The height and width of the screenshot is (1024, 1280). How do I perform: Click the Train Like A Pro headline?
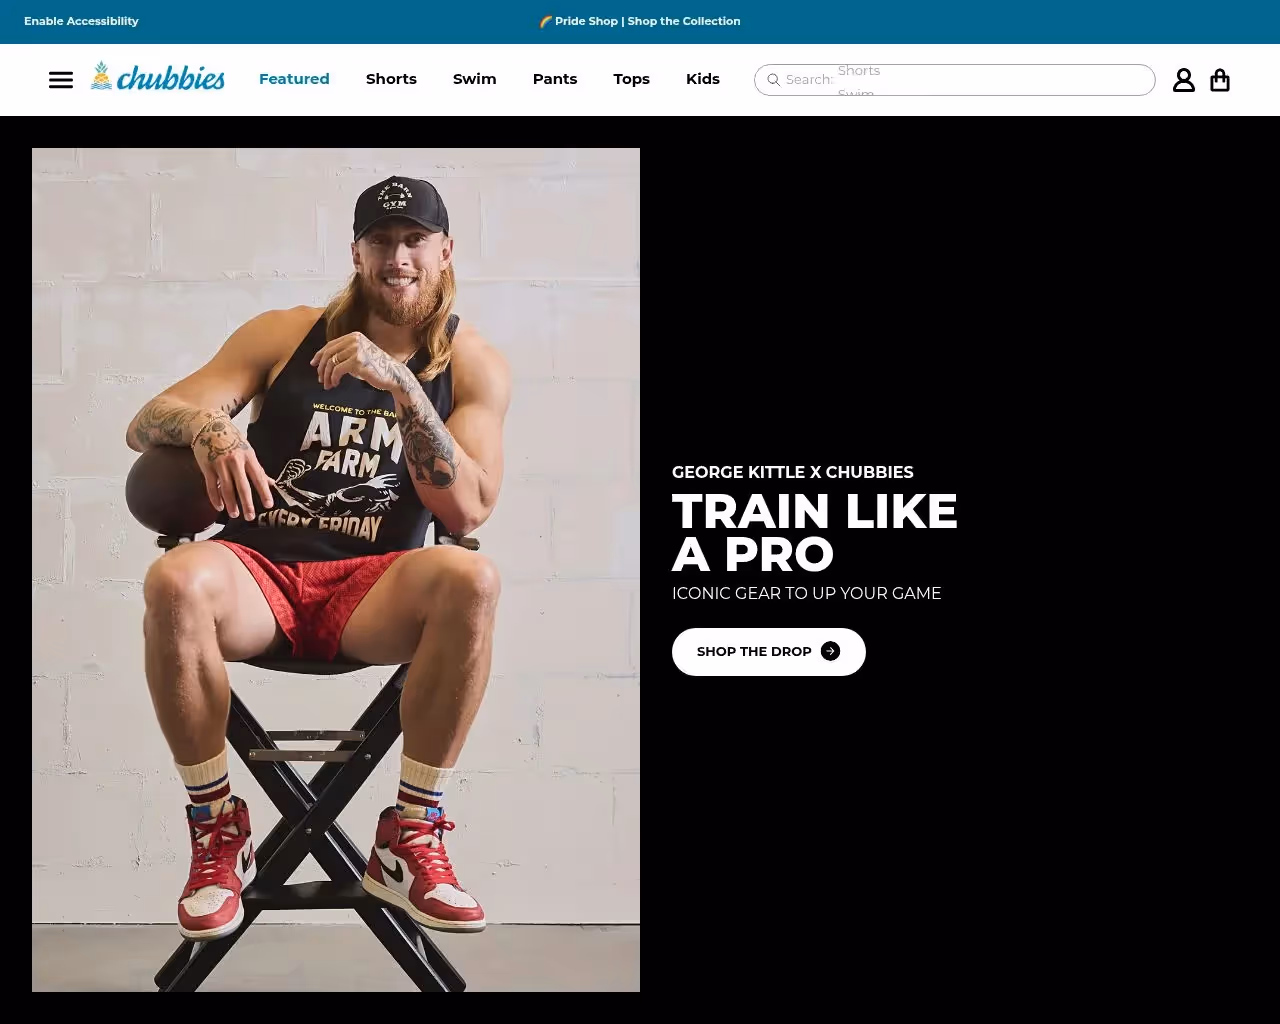815,532
